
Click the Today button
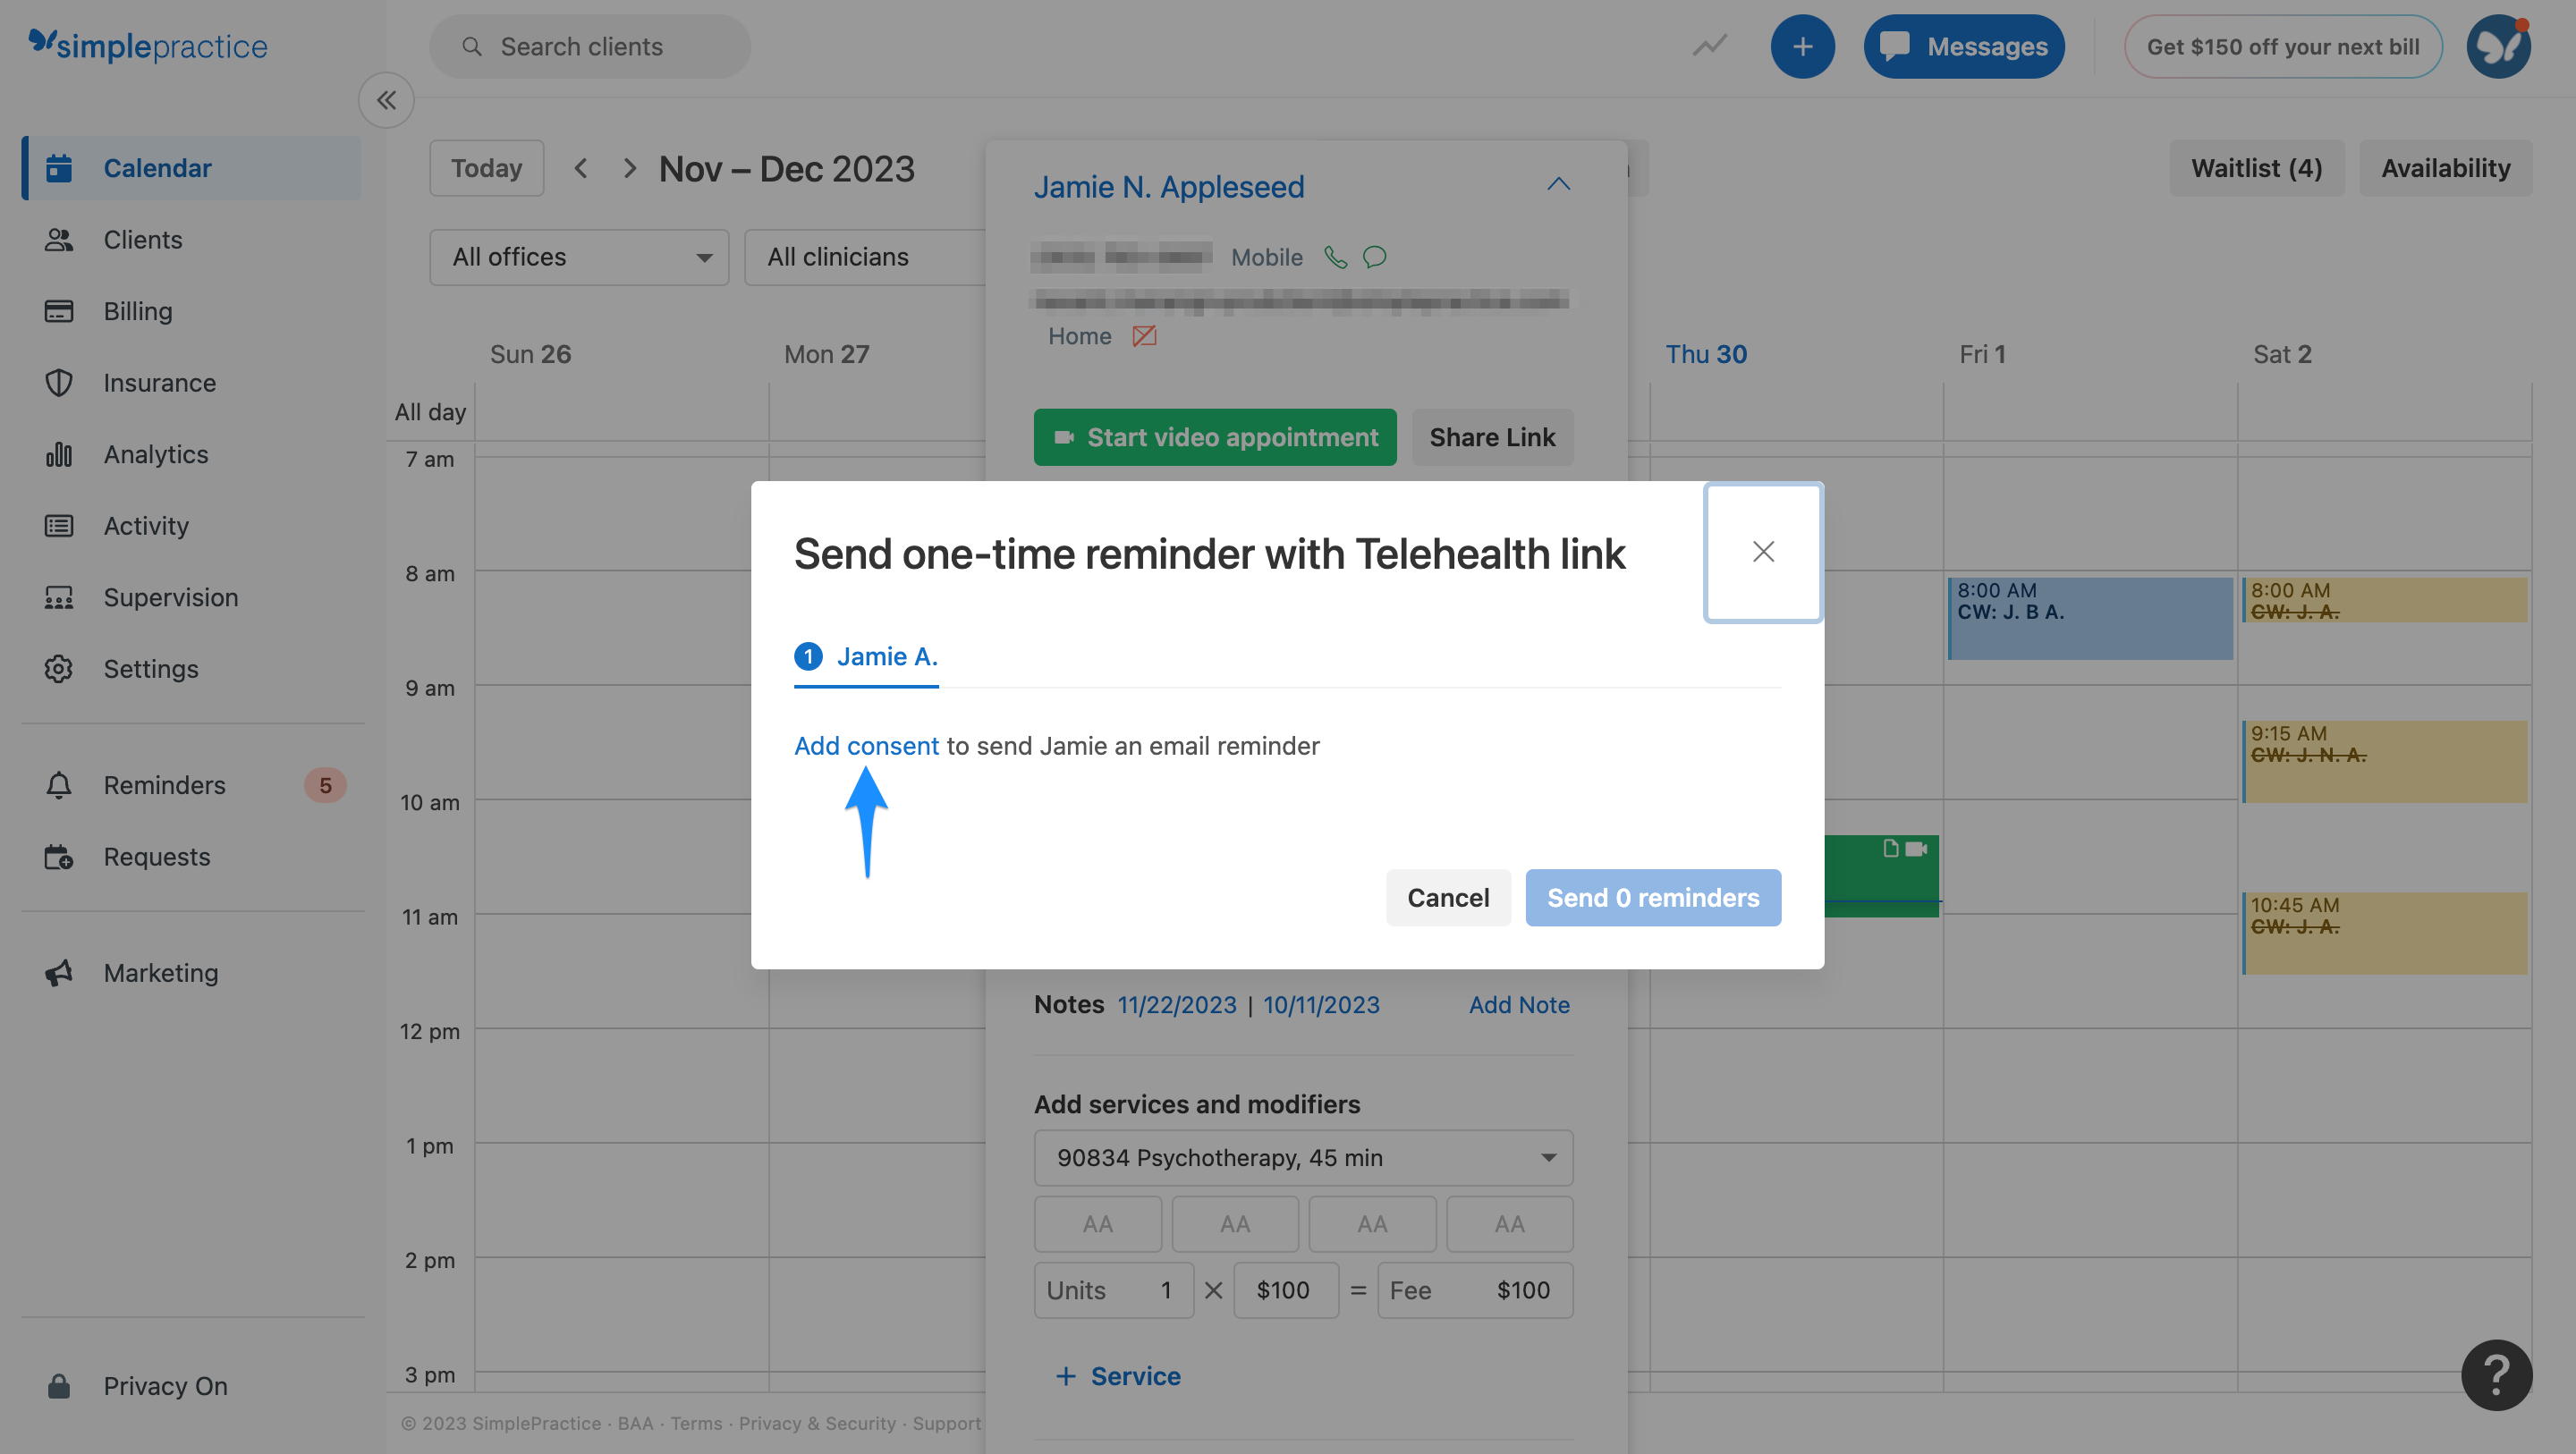click(x=487, y=168)
